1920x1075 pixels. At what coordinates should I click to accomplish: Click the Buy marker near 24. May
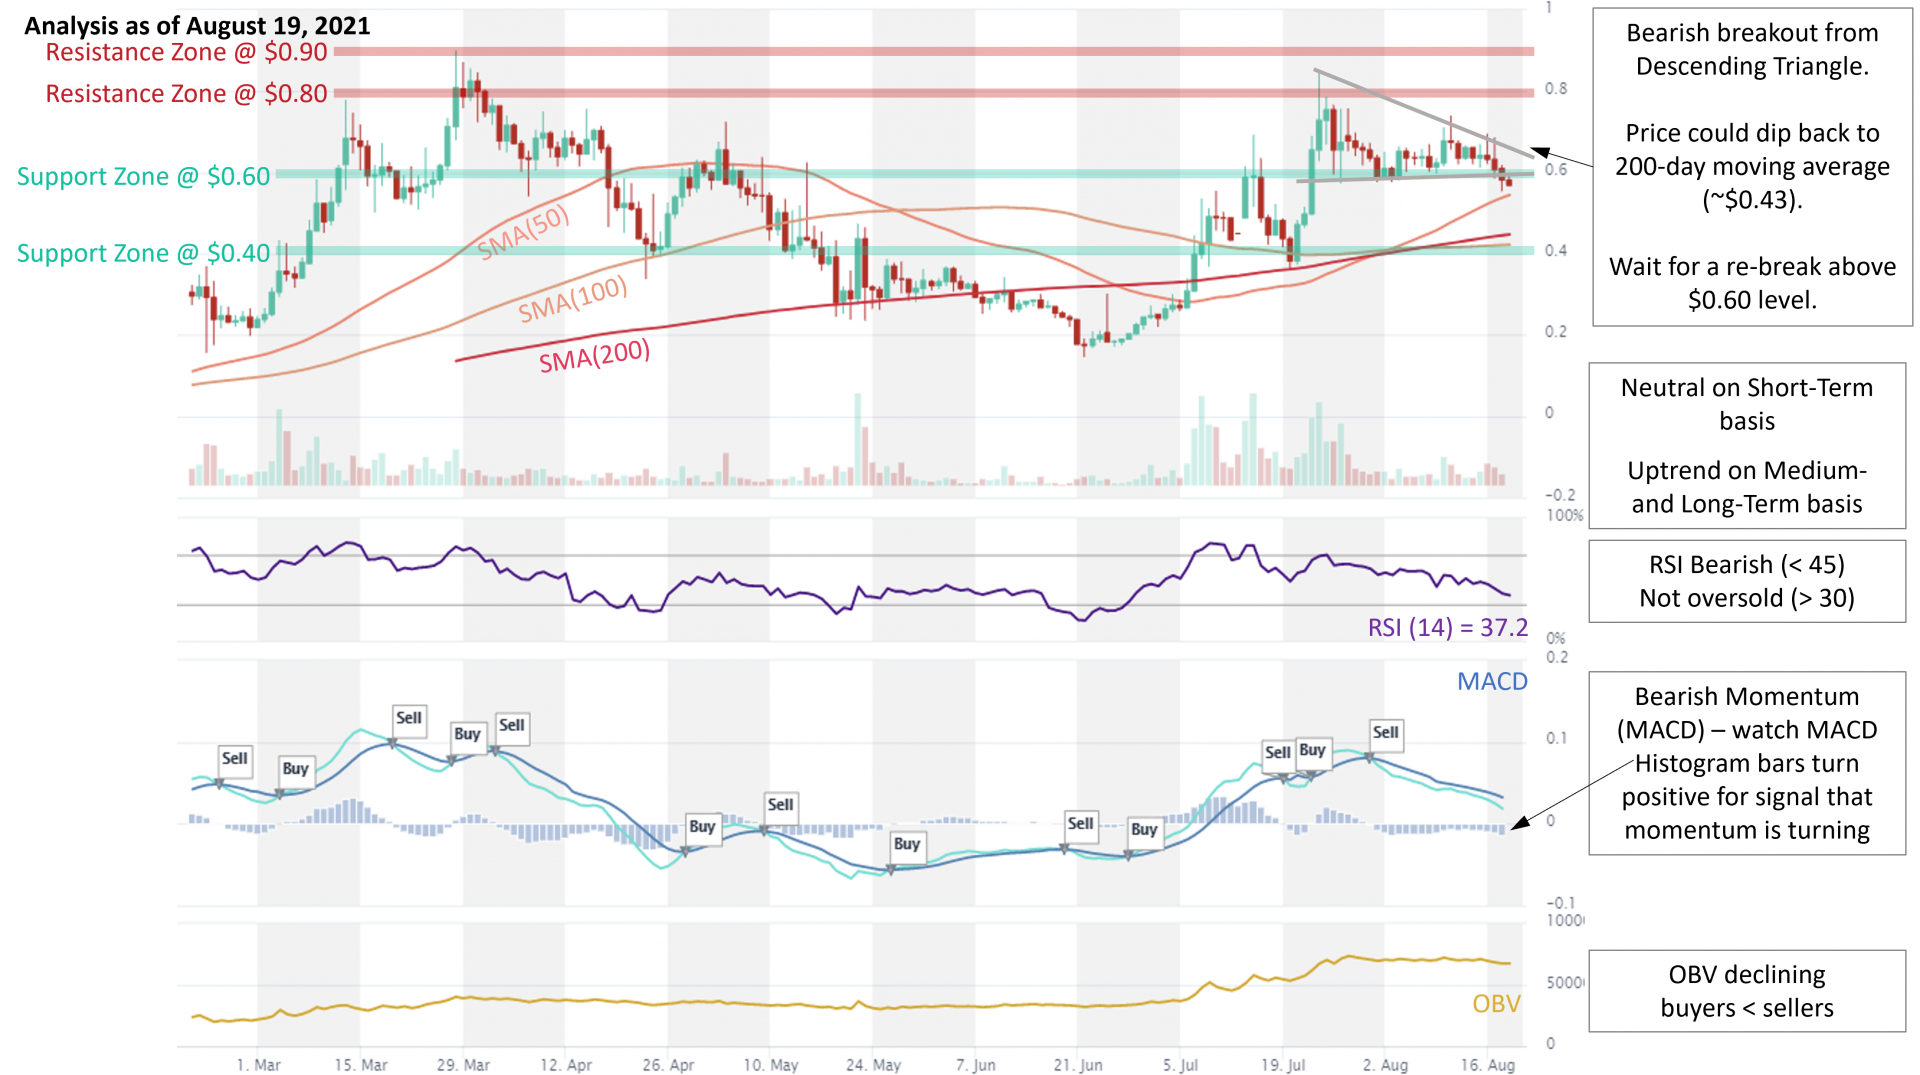coord(907,844)
